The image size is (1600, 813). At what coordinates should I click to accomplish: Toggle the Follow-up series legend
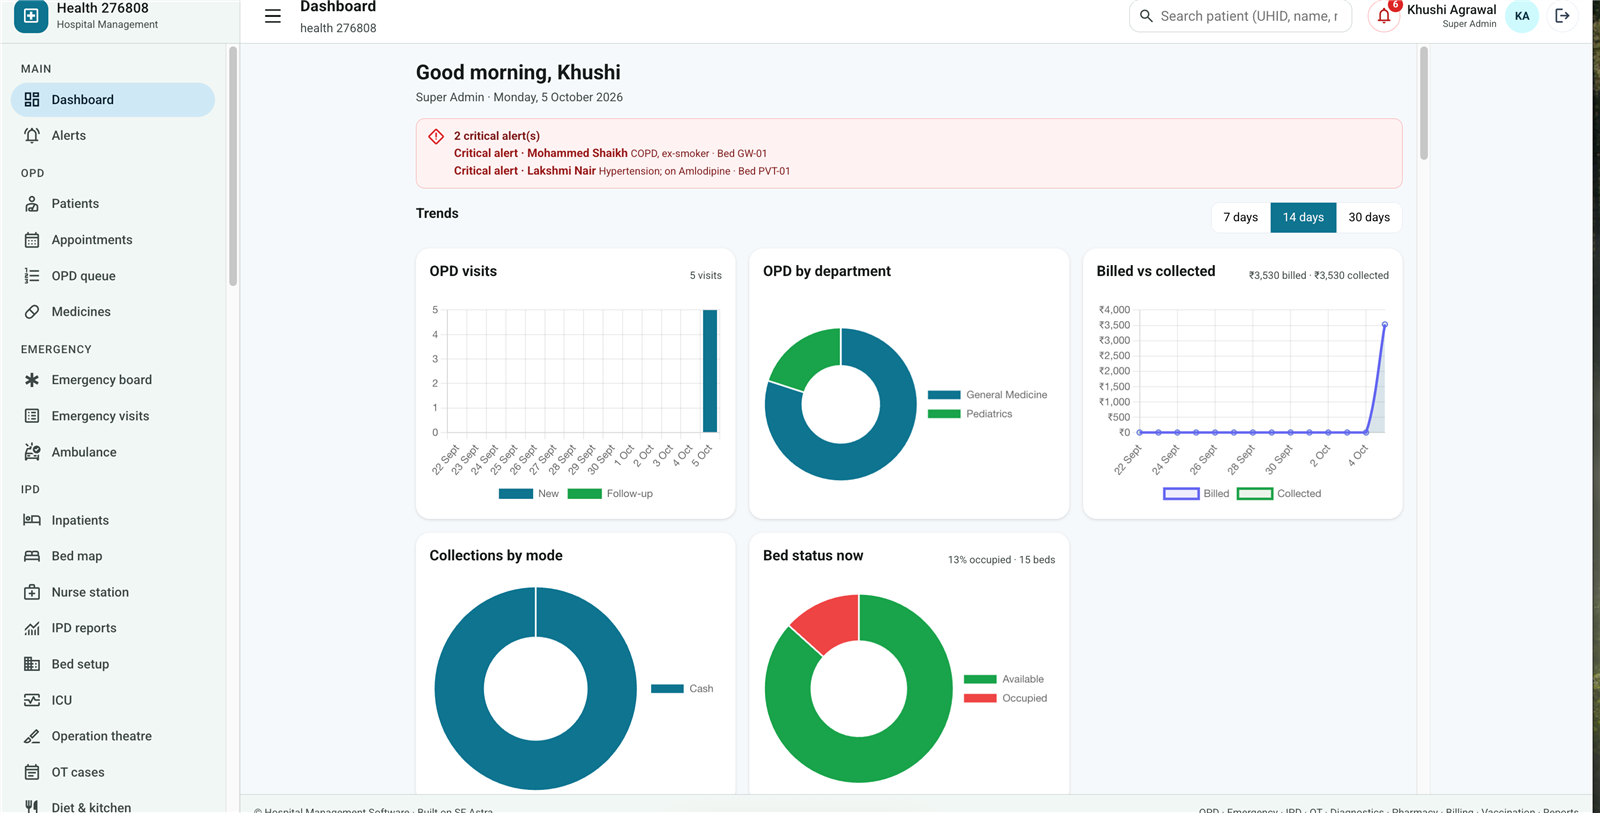click(x=610, y=494)
